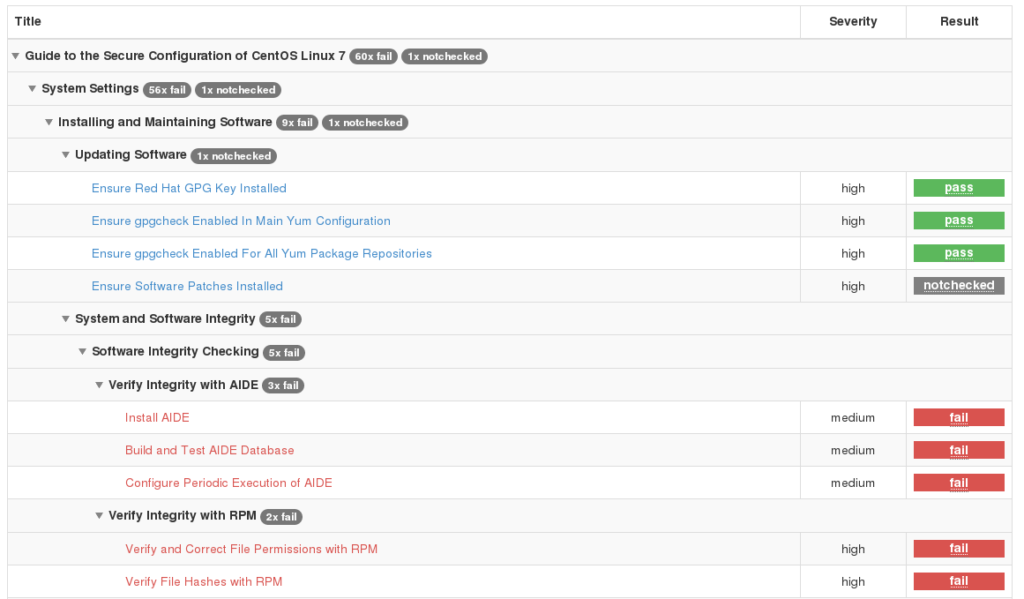This screenshot has width=1024, height=599.
Task: Click pass result for Main Yum Configuration
Action: point(958,221)
